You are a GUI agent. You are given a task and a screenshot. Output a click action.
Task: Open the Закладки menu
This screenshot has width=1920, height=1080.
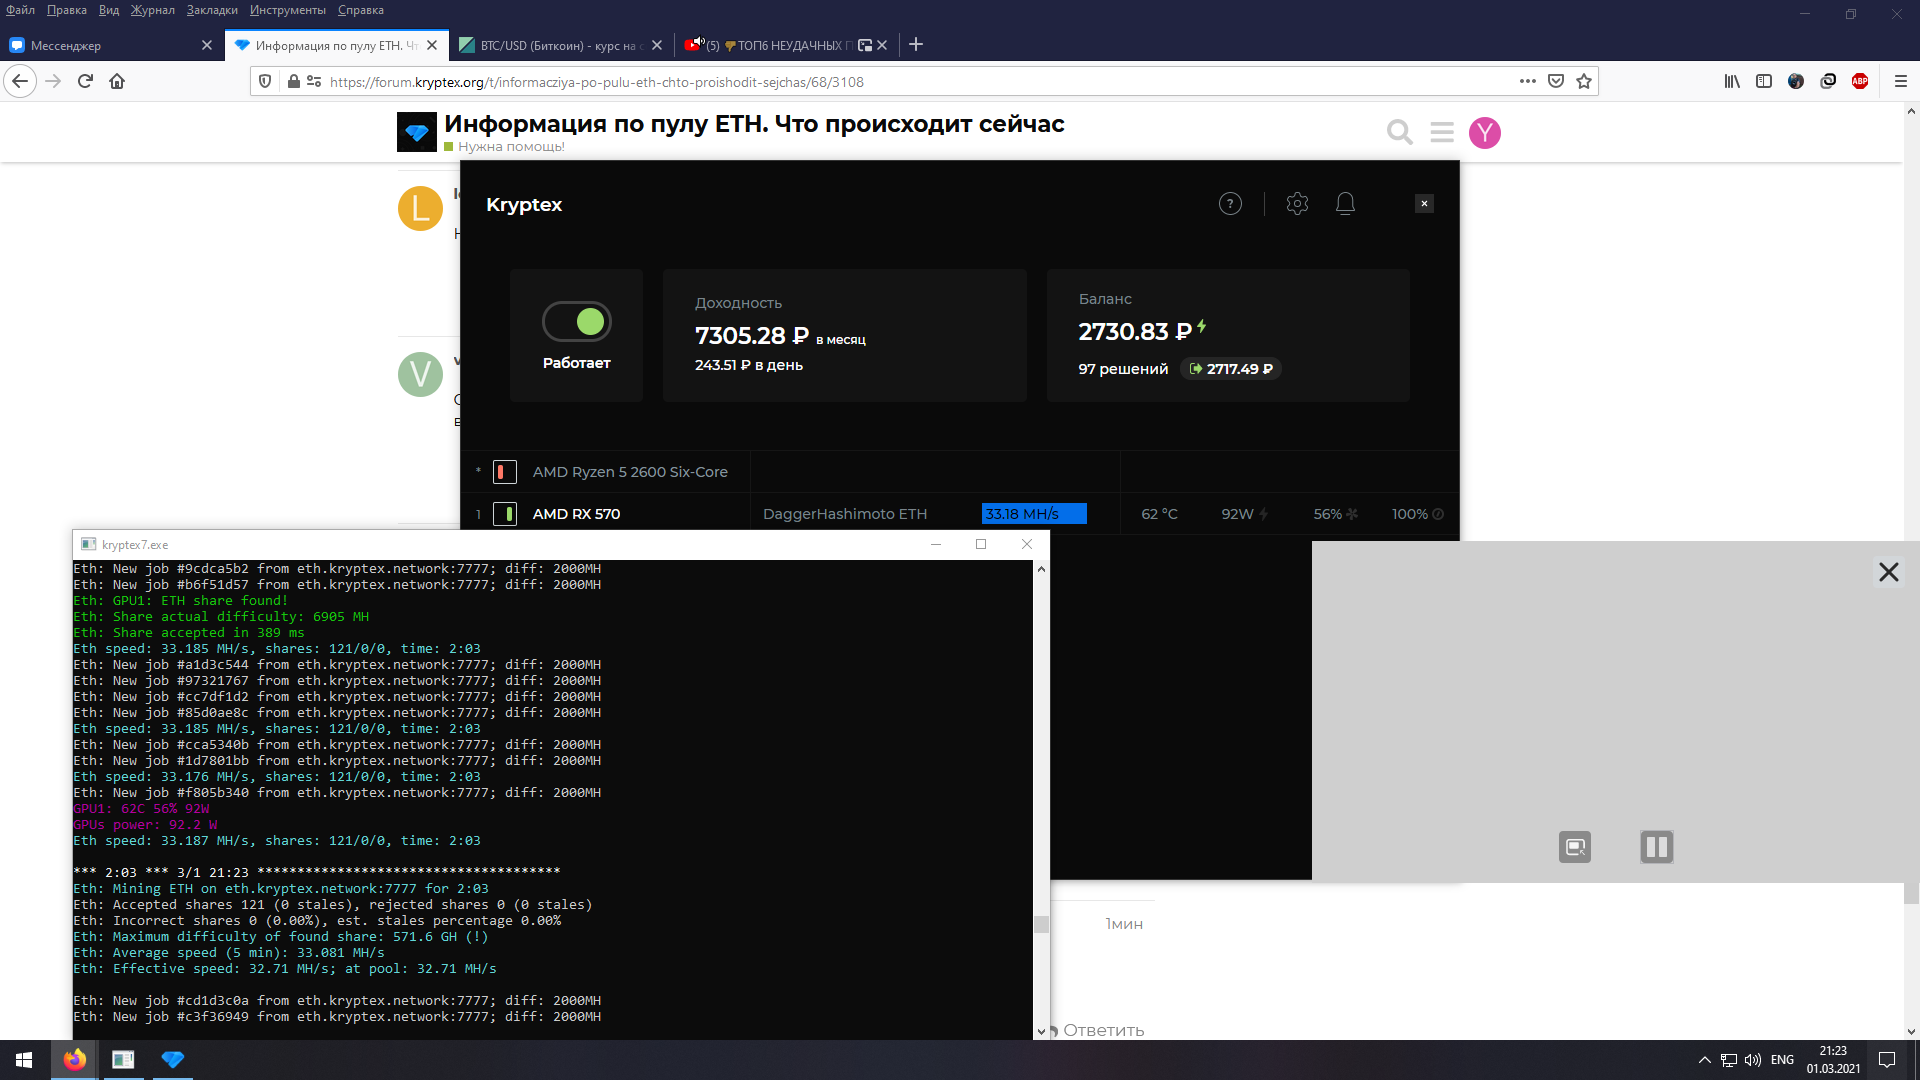click(x=212, y=10)
